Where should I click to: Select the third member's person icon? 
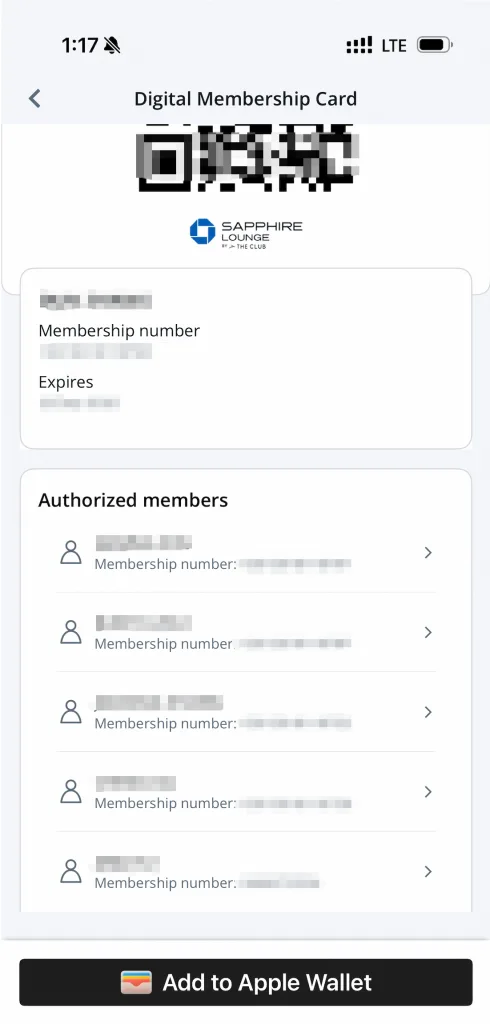coord(71,712)
